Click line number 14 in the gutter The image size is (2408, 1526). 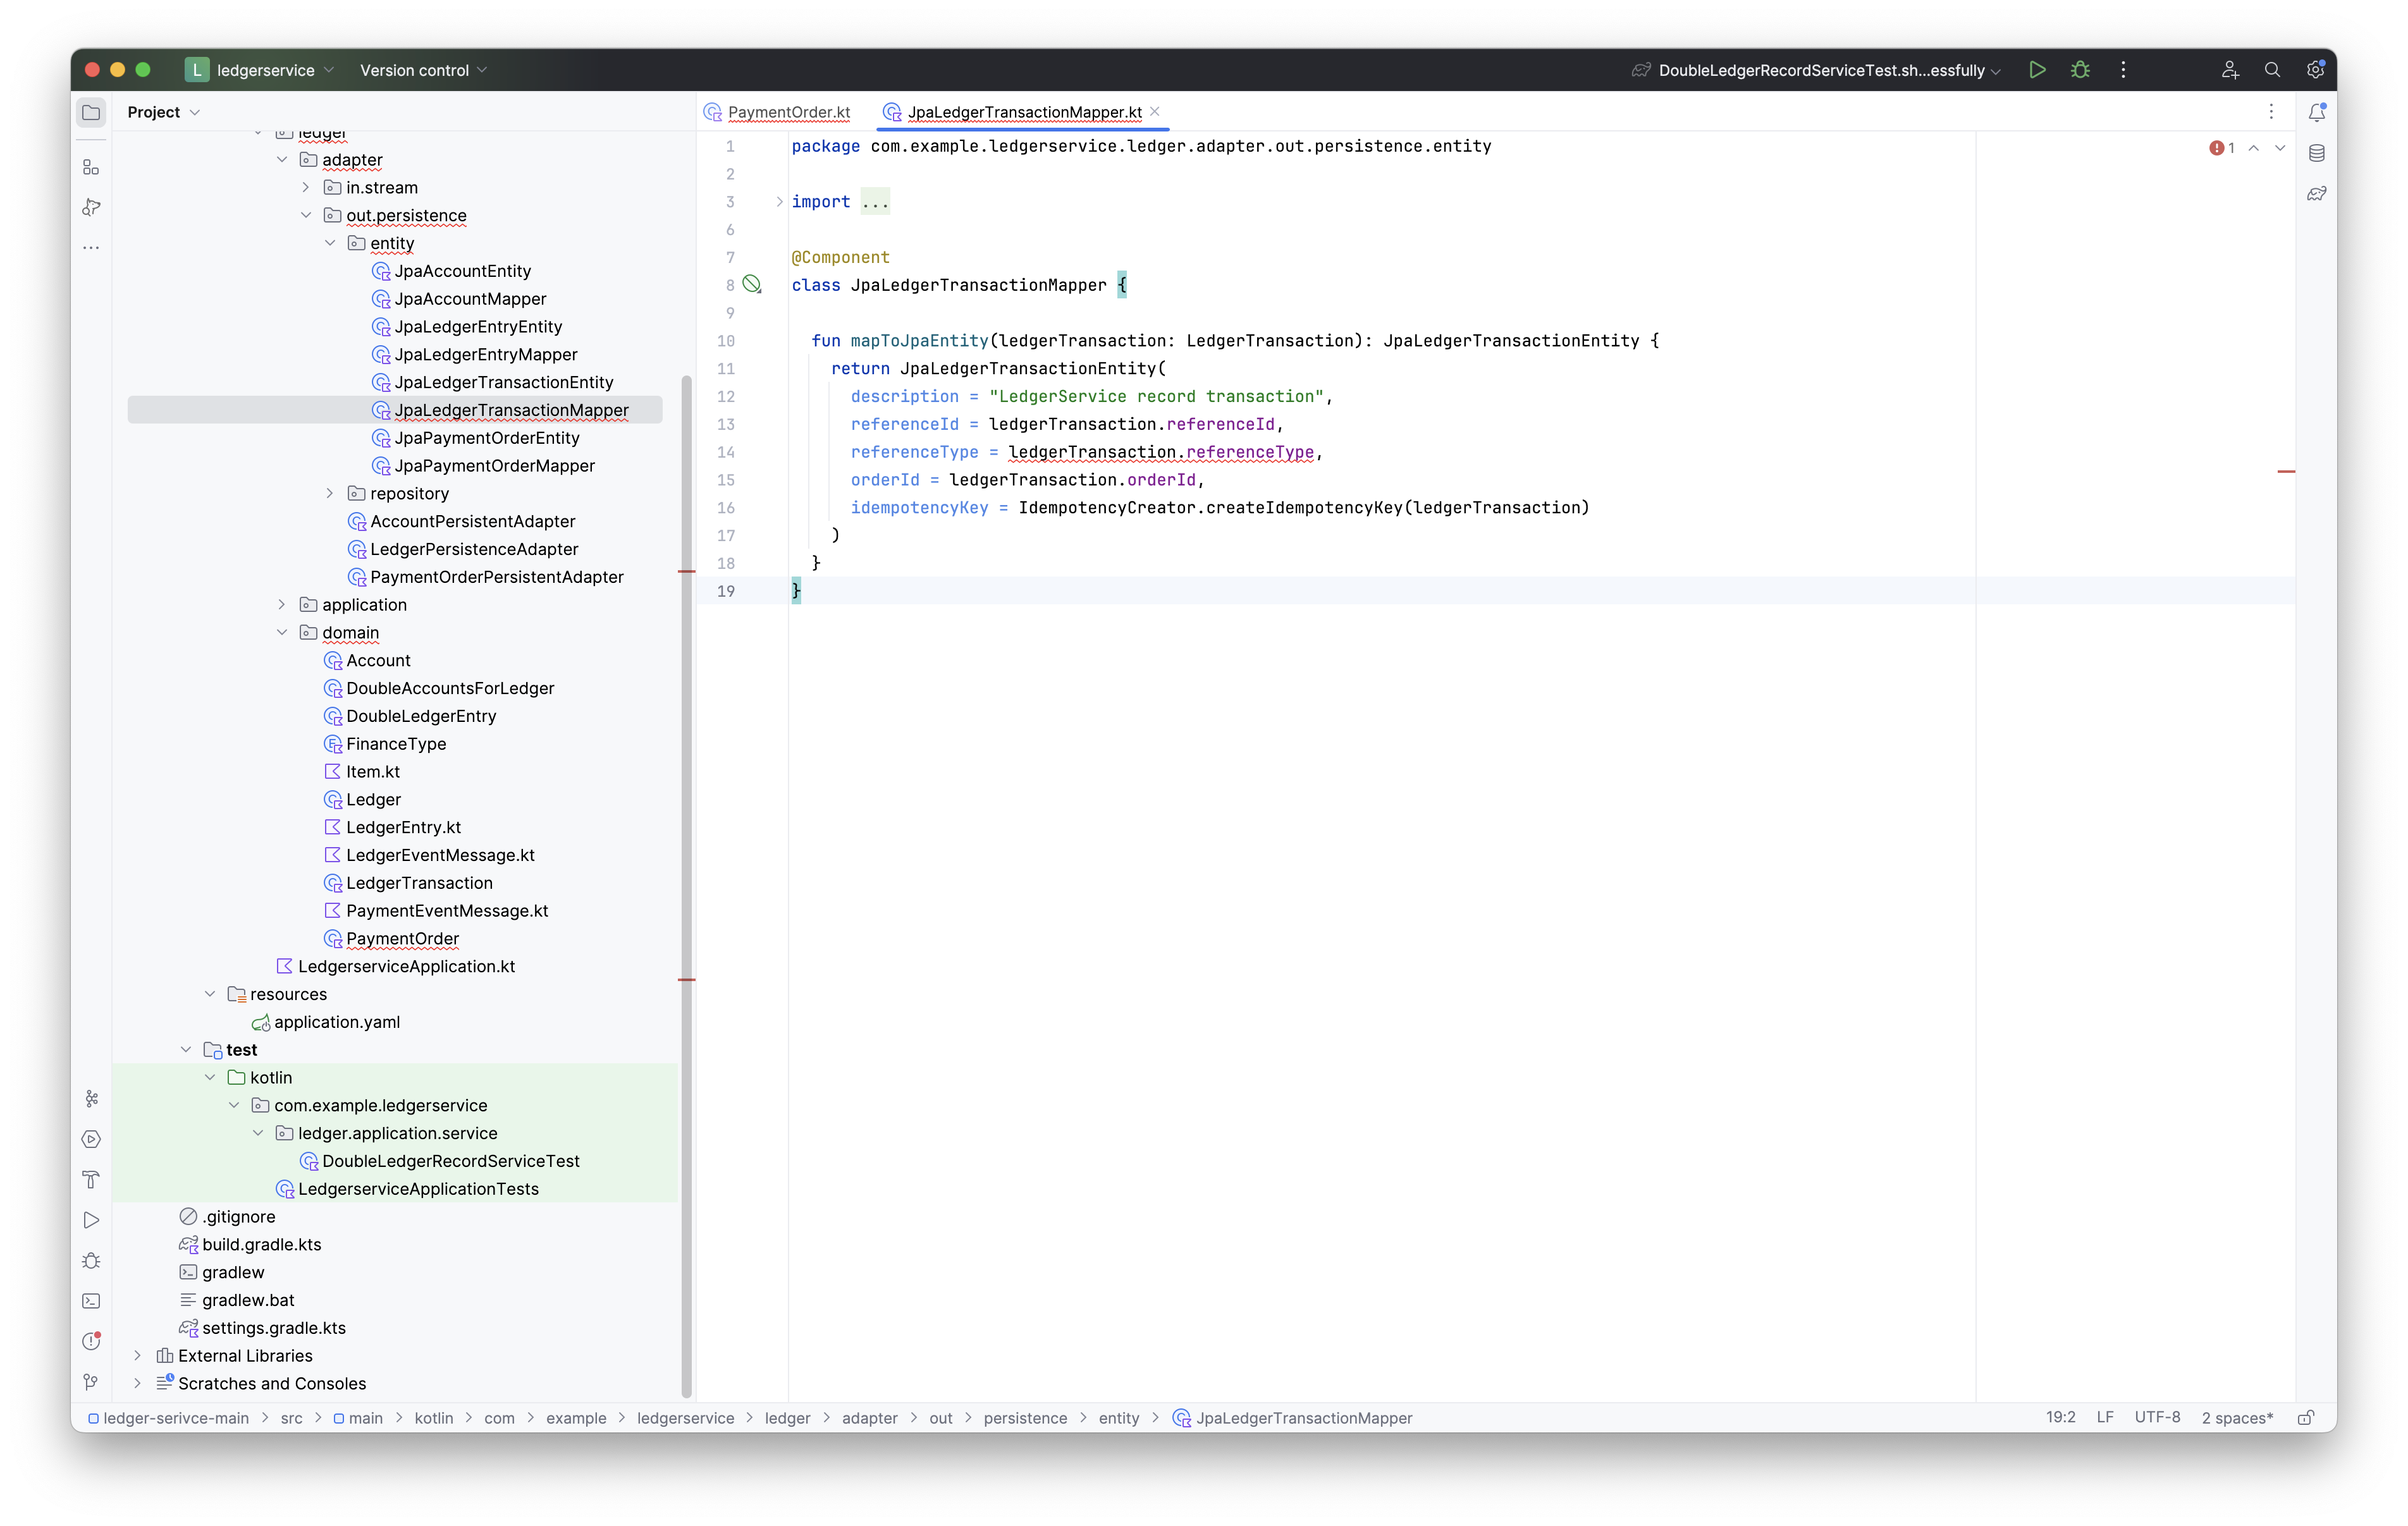[x=726, y=452]
